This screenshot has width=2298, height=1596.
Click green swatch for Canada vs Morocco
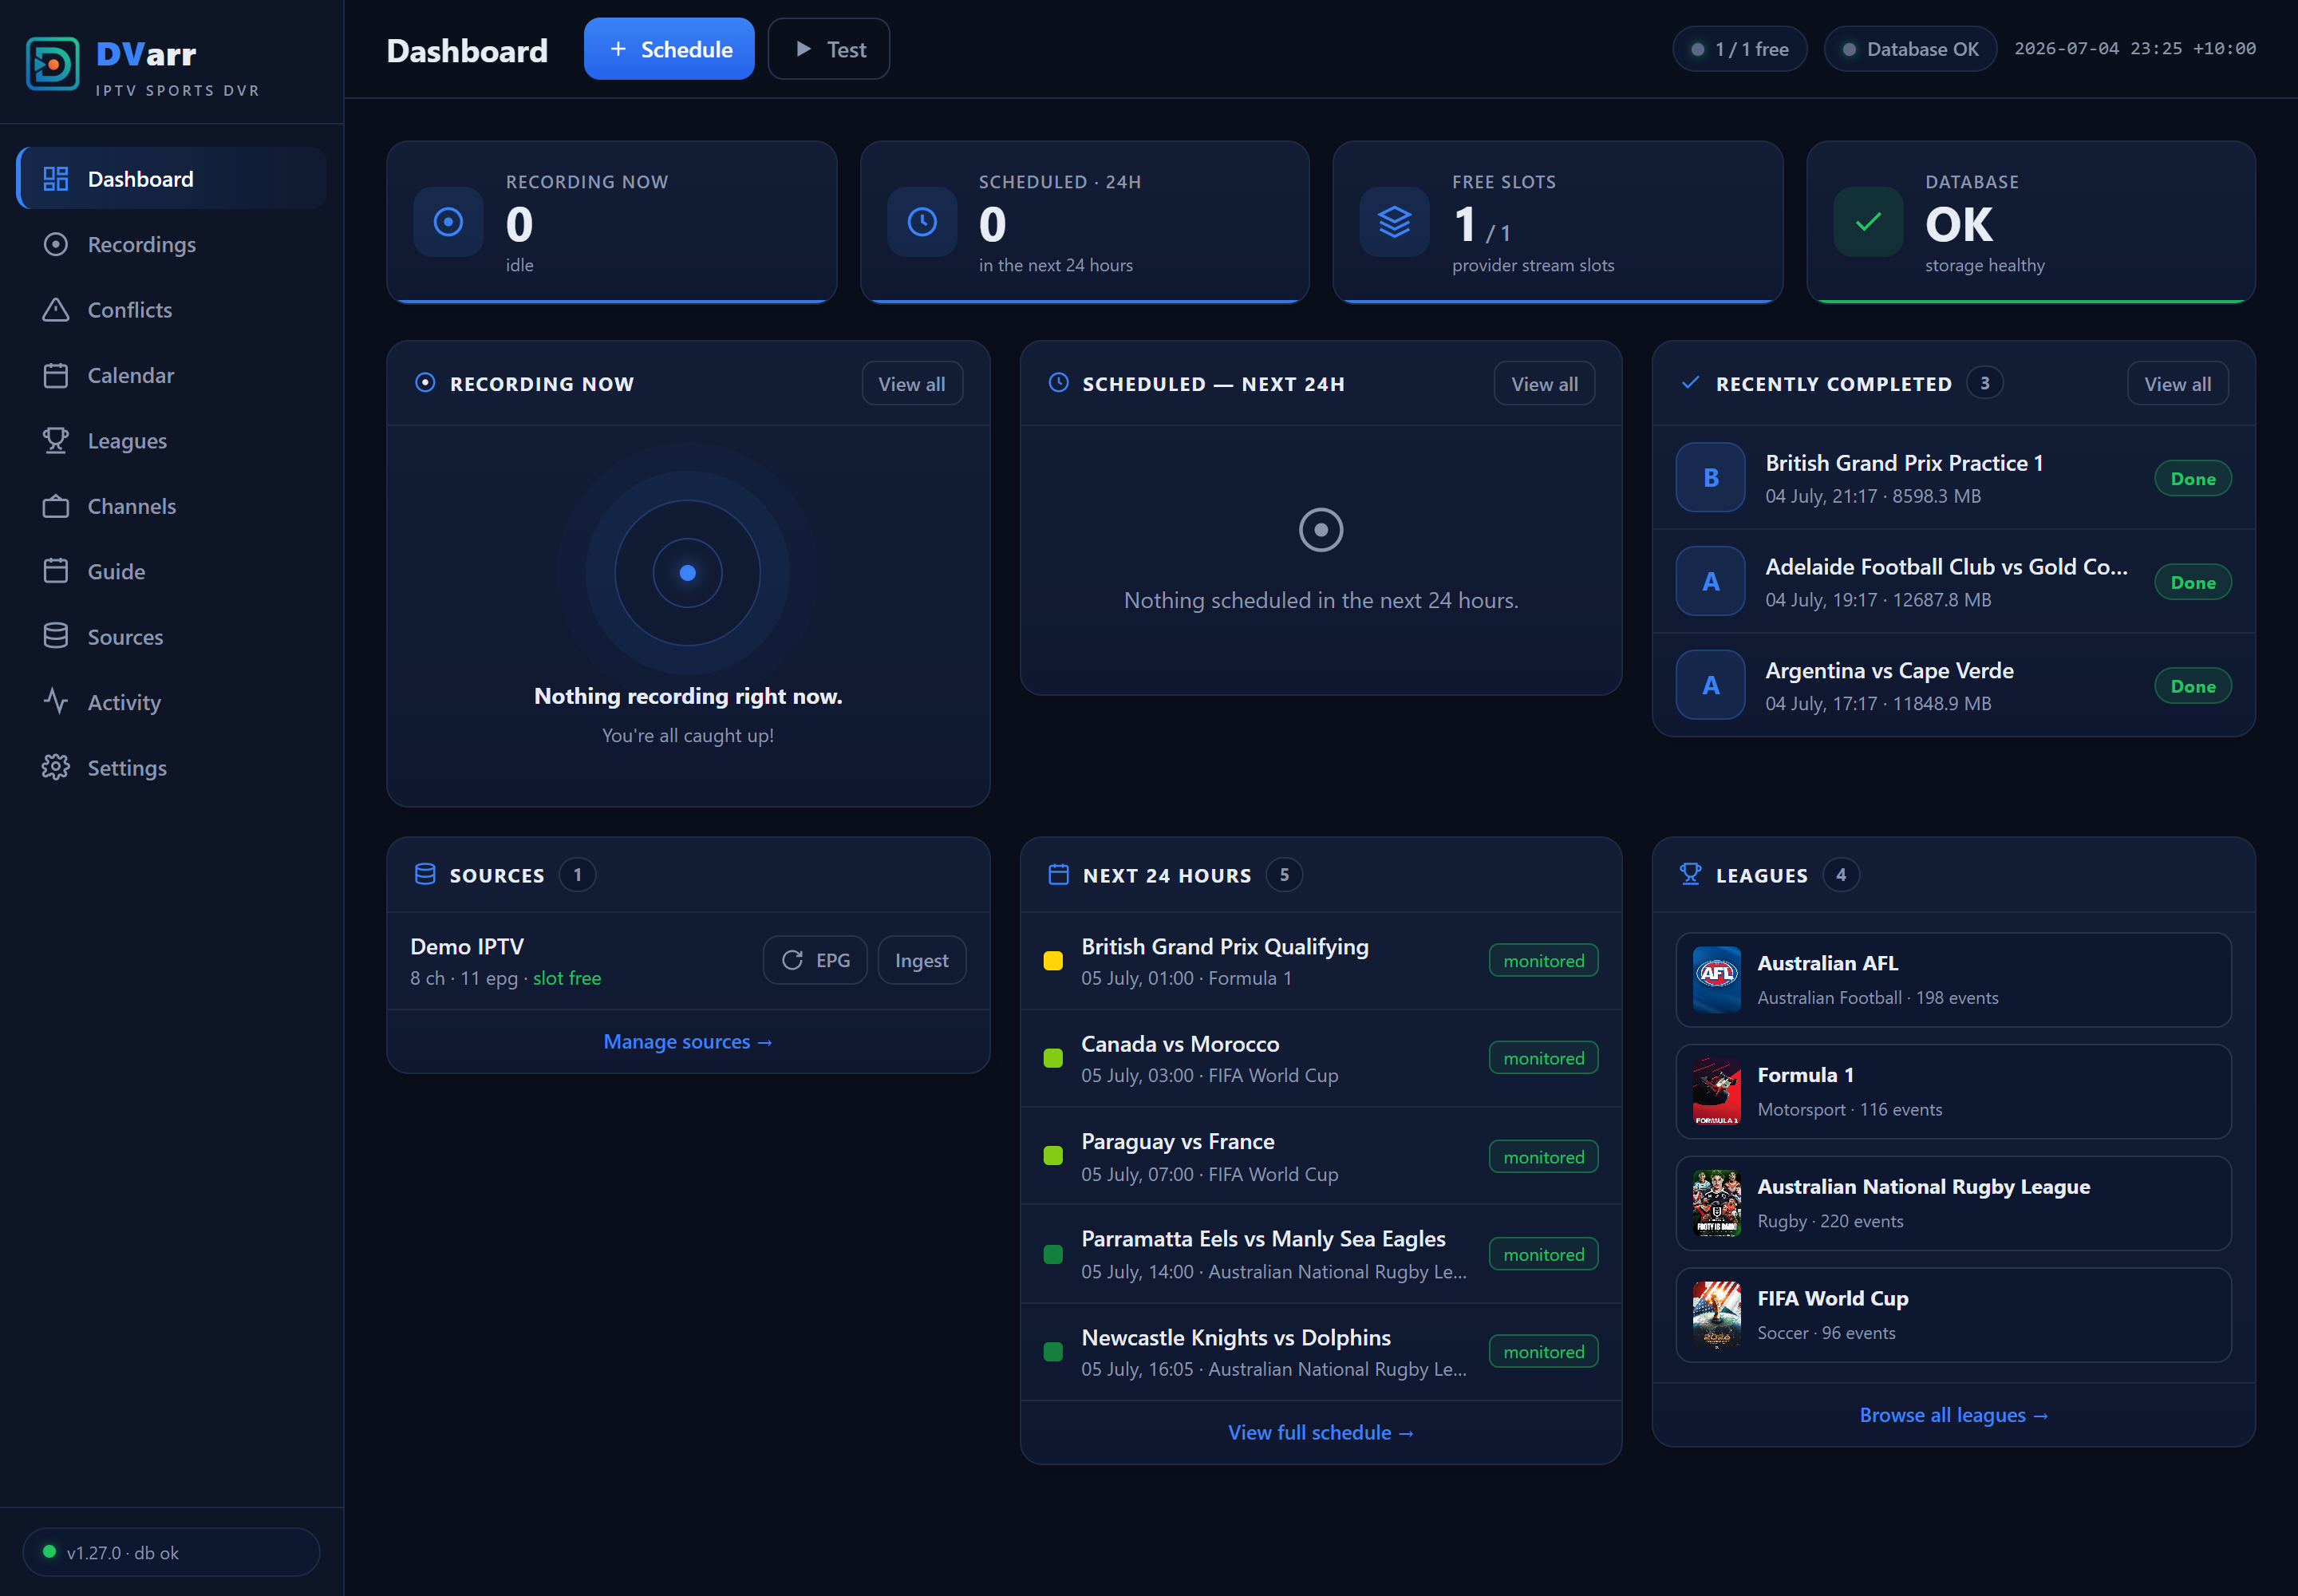(x=1053, y=1059)
